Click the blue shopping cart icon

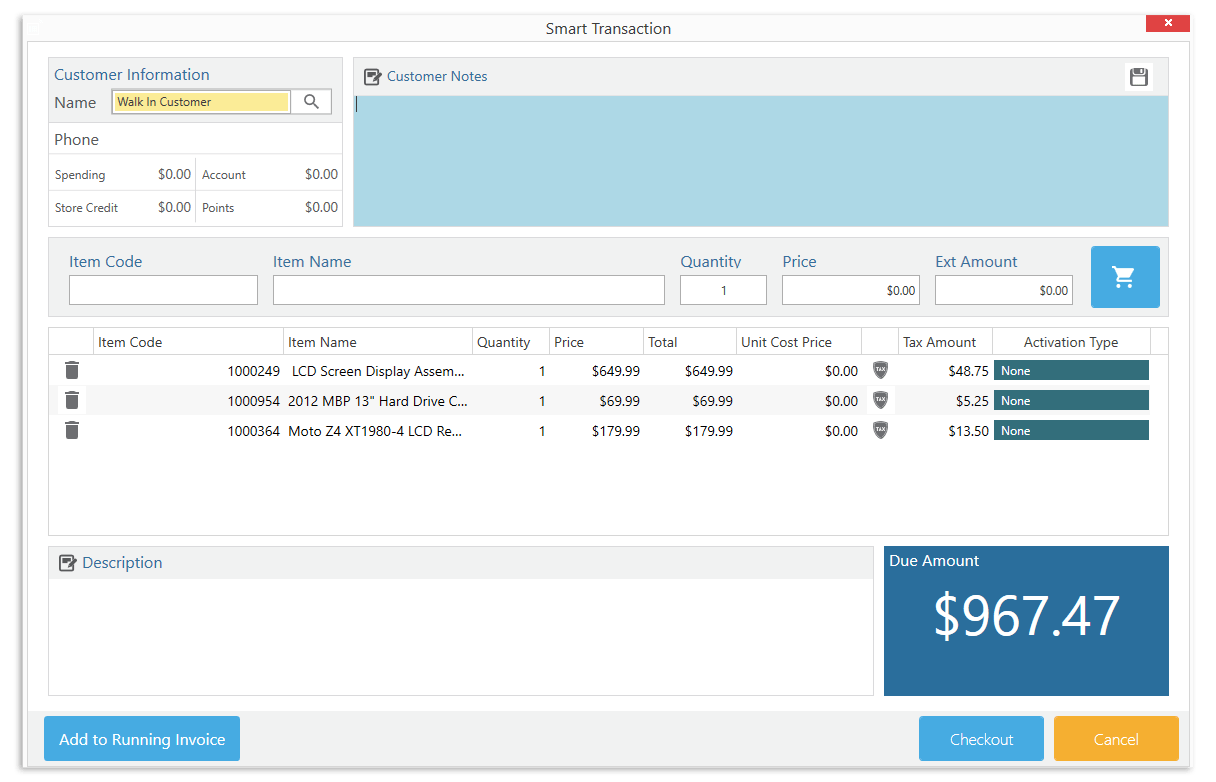[1125, 277]
